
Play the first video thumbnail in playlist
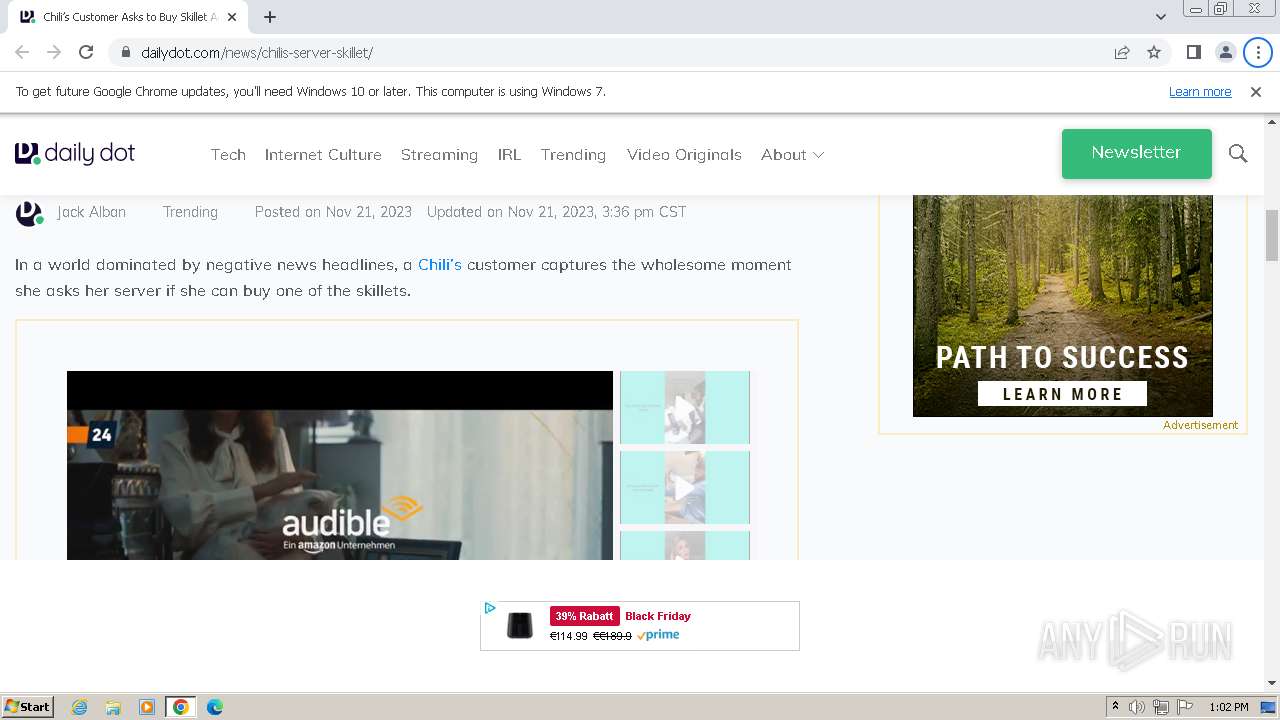[684, 407]
